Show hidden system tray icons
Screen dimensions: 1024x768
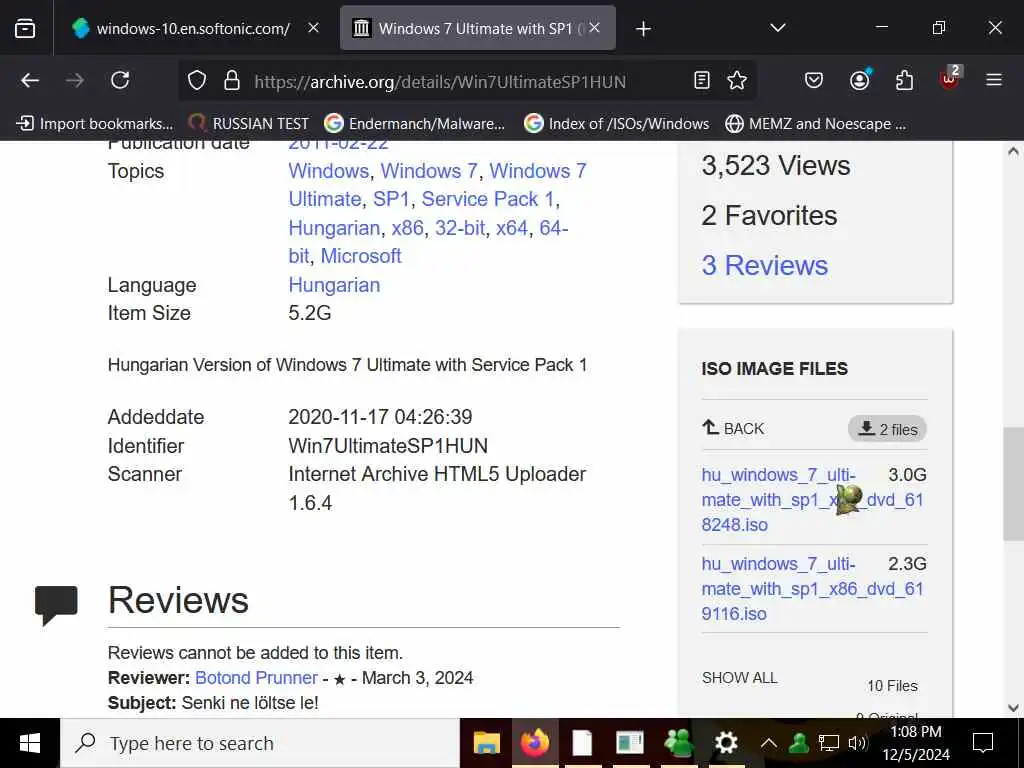(769, 743)
